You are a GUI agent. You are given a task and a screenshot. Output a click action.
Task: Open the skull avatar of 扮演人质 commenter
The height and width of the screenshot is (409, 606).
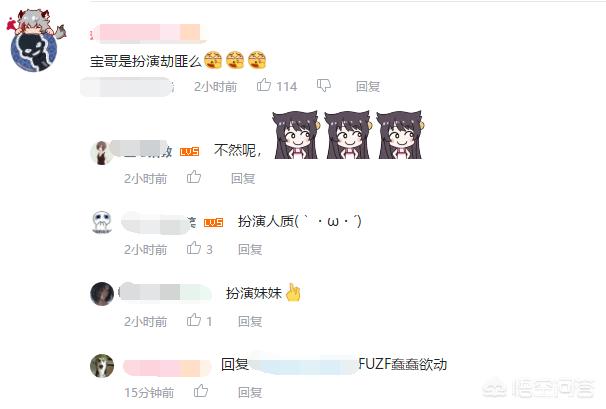tap(102, 222)
